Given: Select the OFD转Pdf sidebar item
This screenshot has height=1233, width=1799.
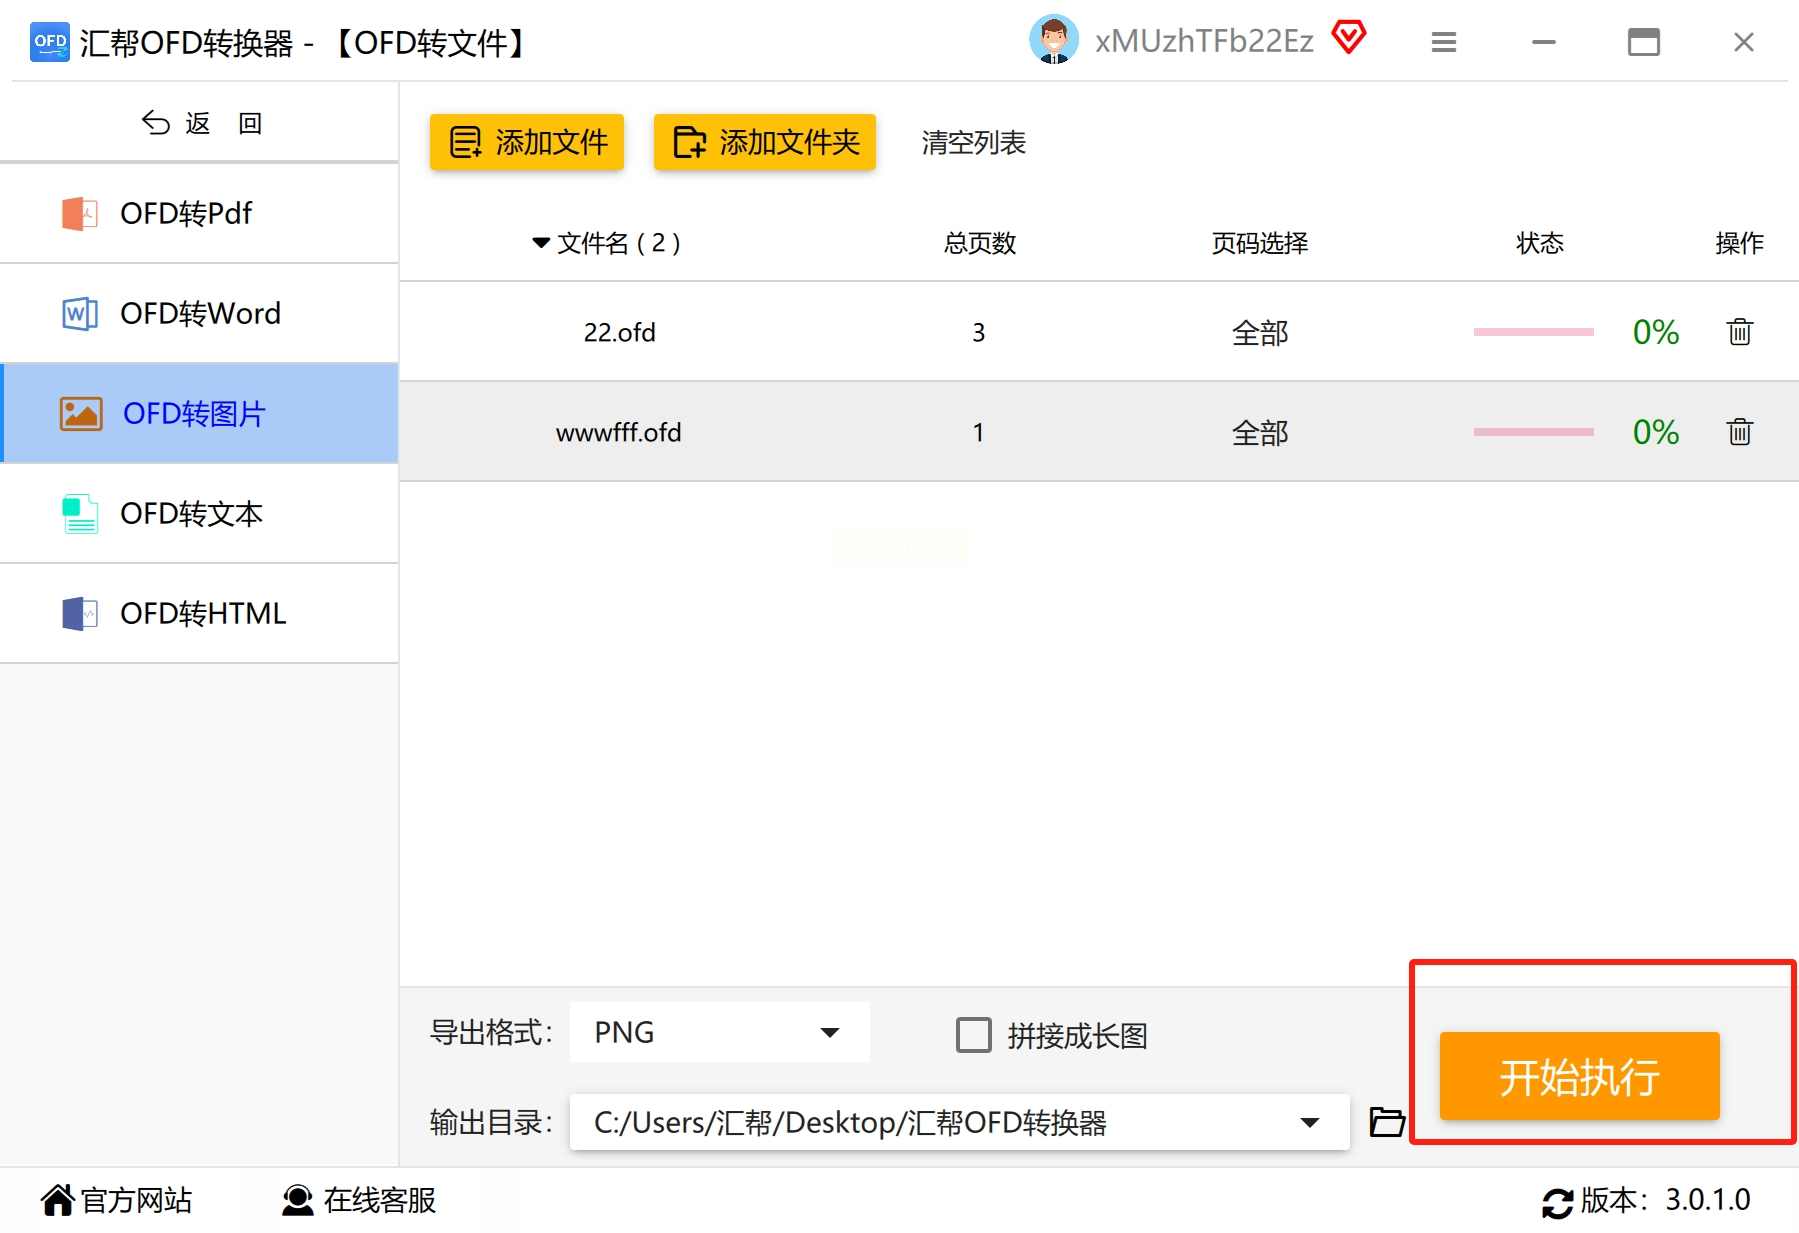Looking at the screenshot, I should pyautogui.click(x=199, y=213).
